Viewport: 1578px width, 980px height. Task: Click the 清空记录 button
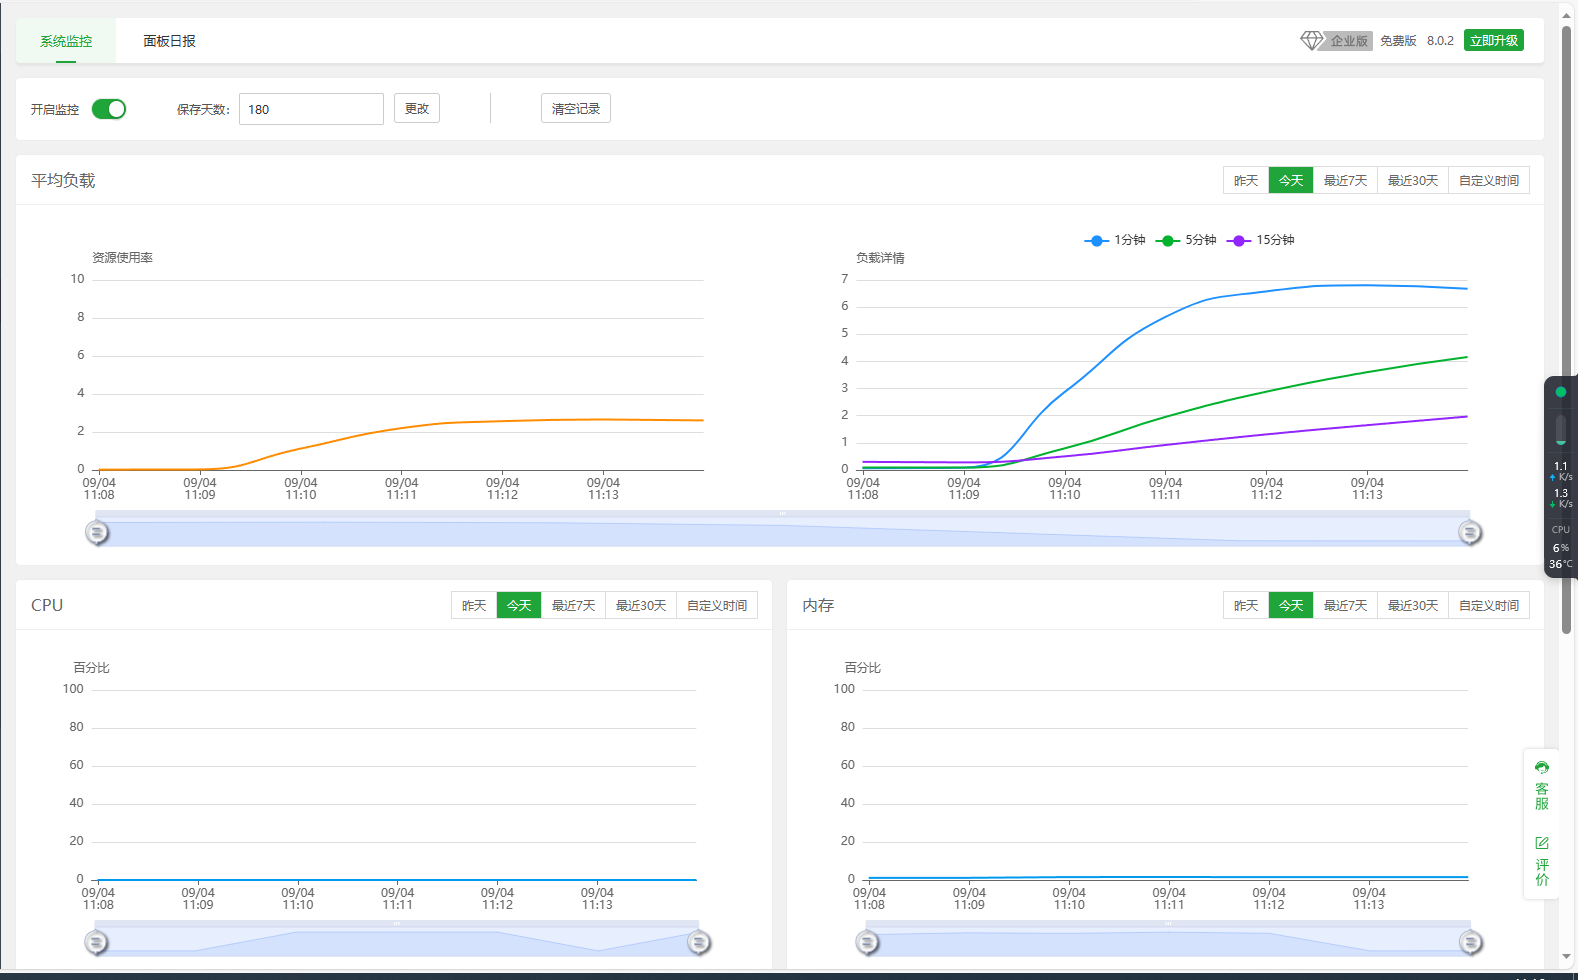(576, 108)
